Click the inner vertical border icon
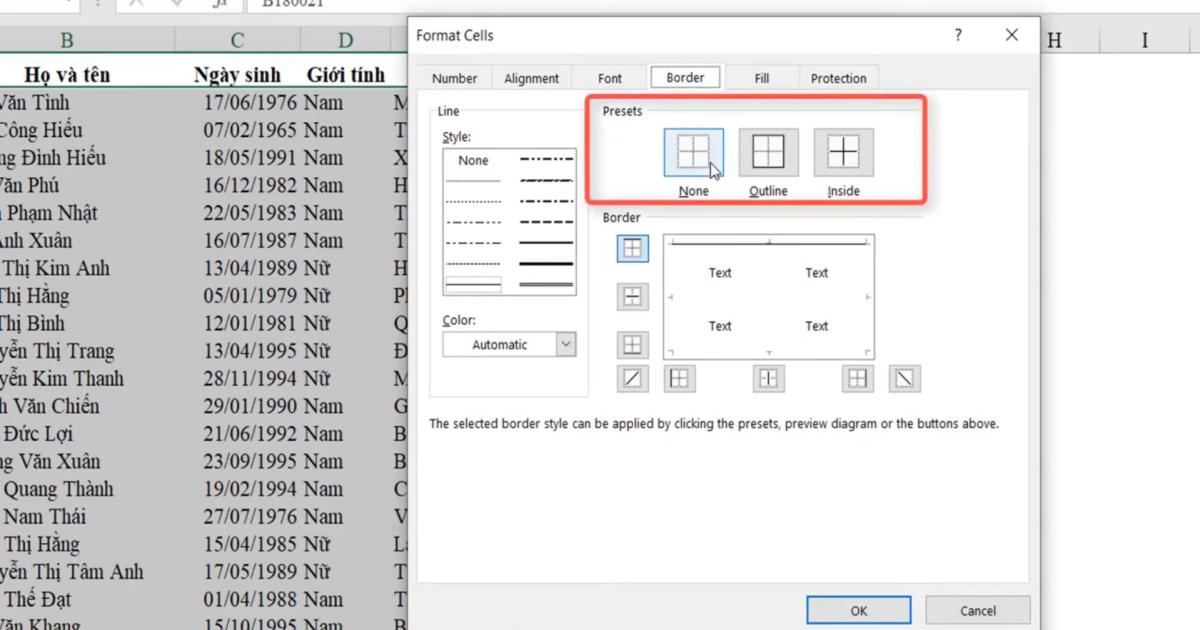This screenshot has height=630, width=1200. click(x=768, y=378)
